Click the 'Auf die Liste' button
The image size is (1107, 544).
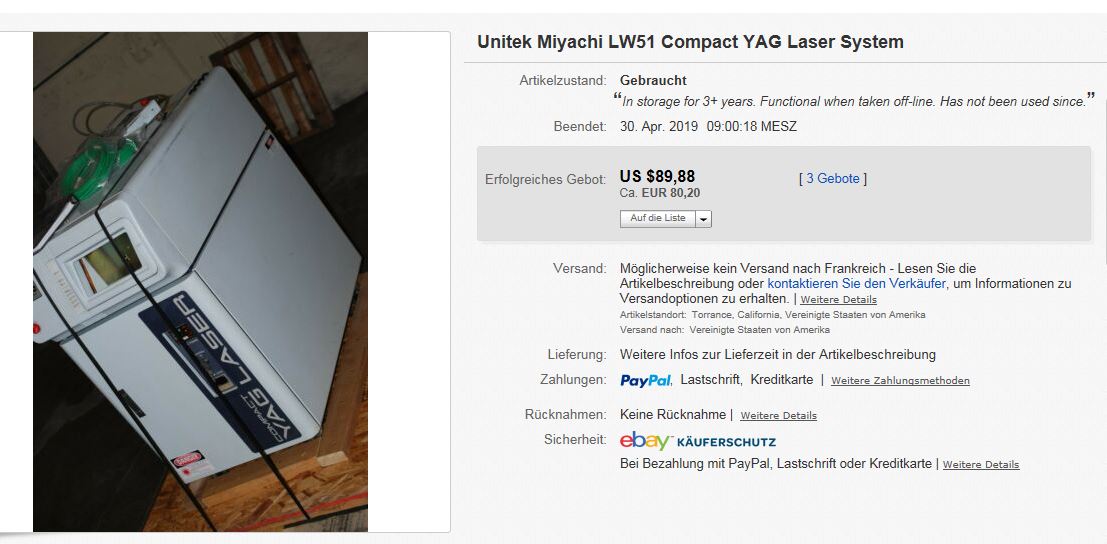click(658, 219)
